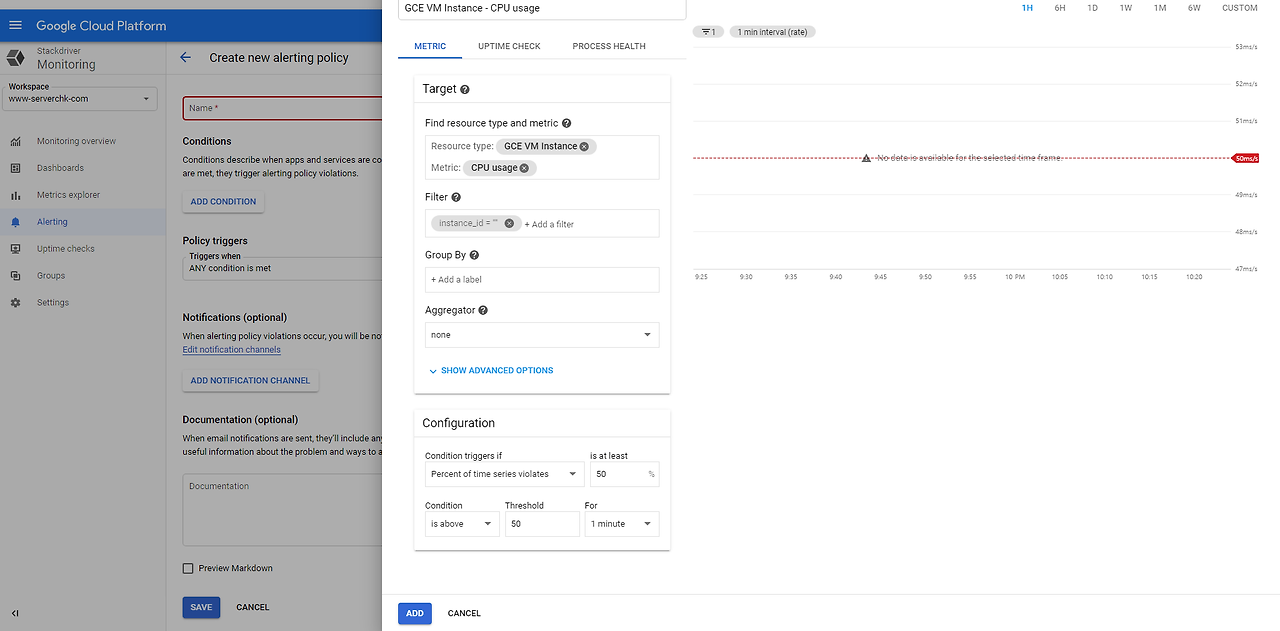Open the For 1 minute dropdown
The image size is (1280, 631).
(x=622, y=524)
